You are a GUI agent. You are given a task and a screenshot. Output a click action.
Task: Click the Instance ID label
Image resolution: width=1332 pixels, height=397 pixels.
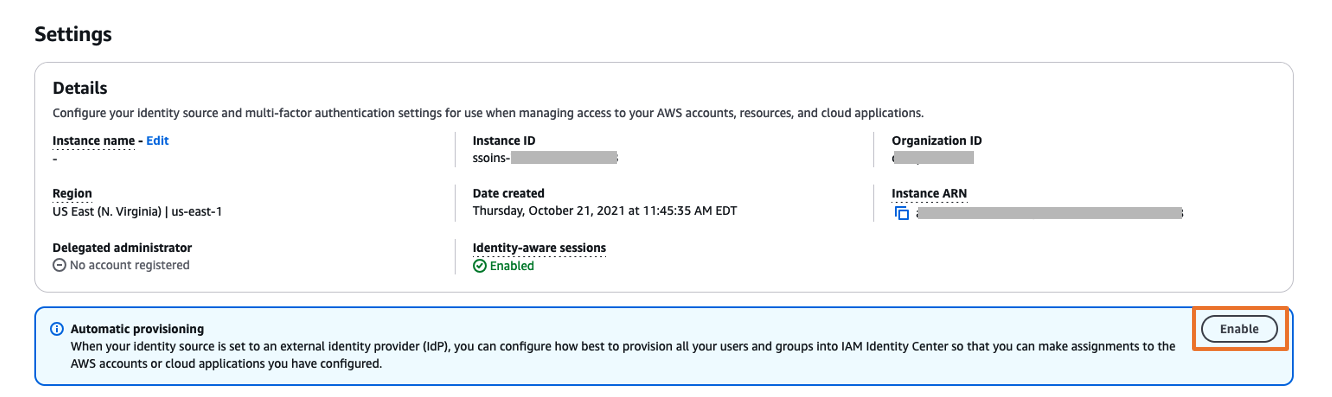504,141
